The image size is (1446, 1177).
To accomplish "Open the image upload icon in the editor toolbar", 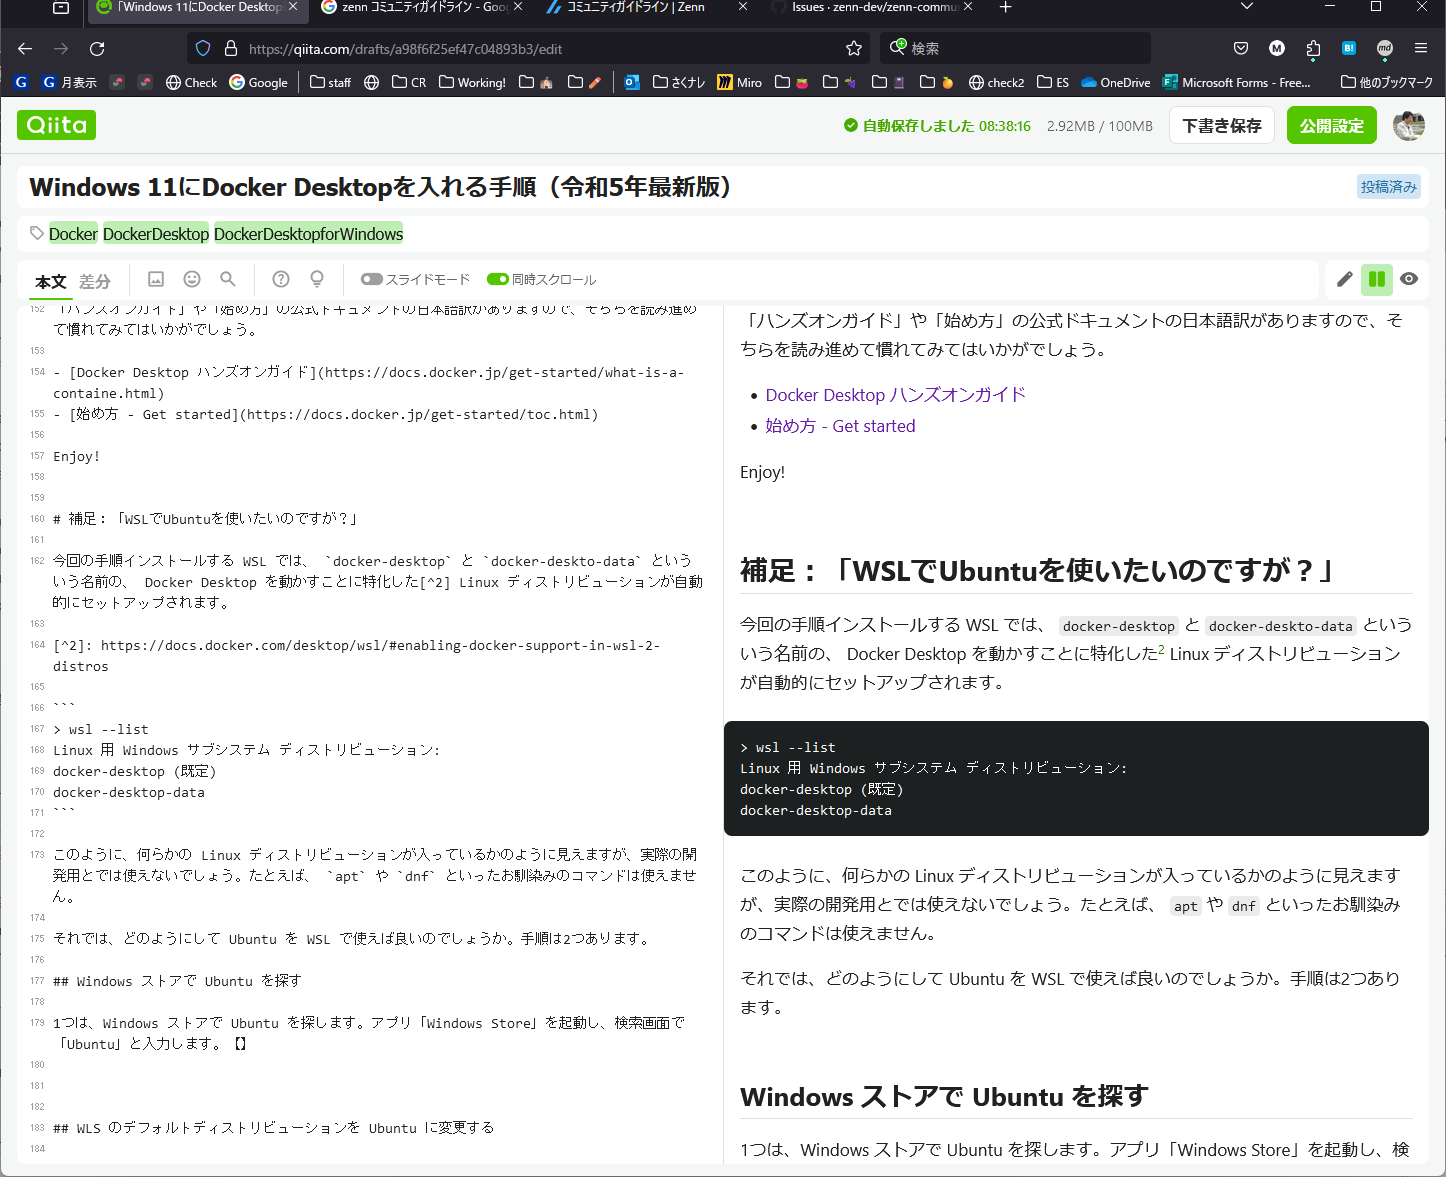I will point(156,280).
